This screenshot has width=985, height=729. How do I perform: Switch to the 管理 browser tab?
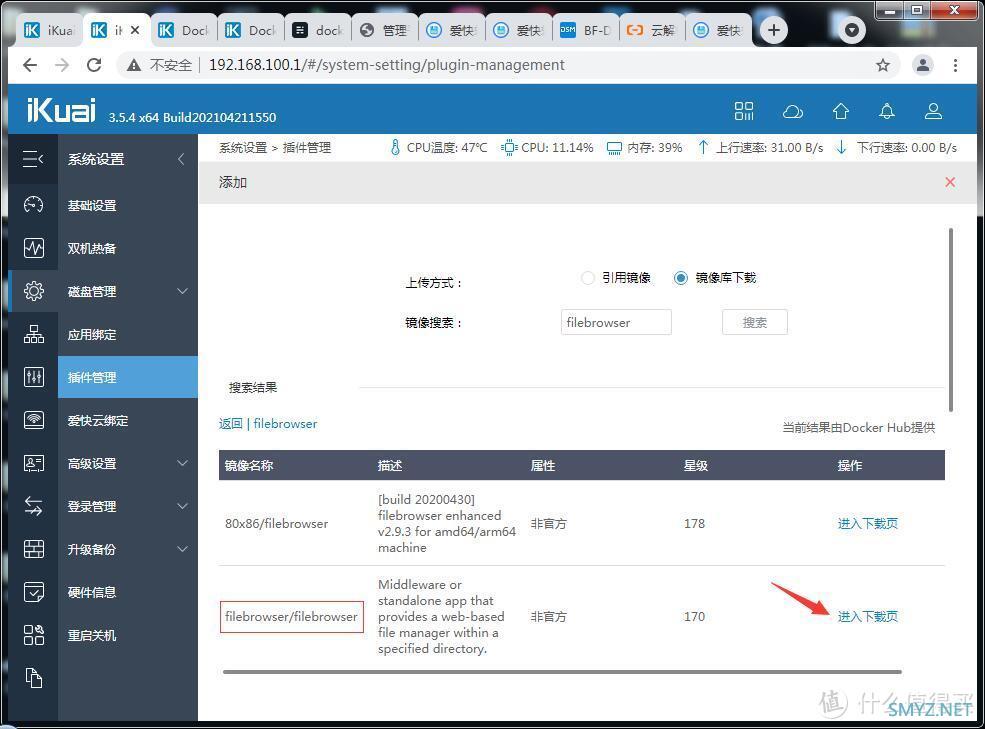click(x=384, y=30)
